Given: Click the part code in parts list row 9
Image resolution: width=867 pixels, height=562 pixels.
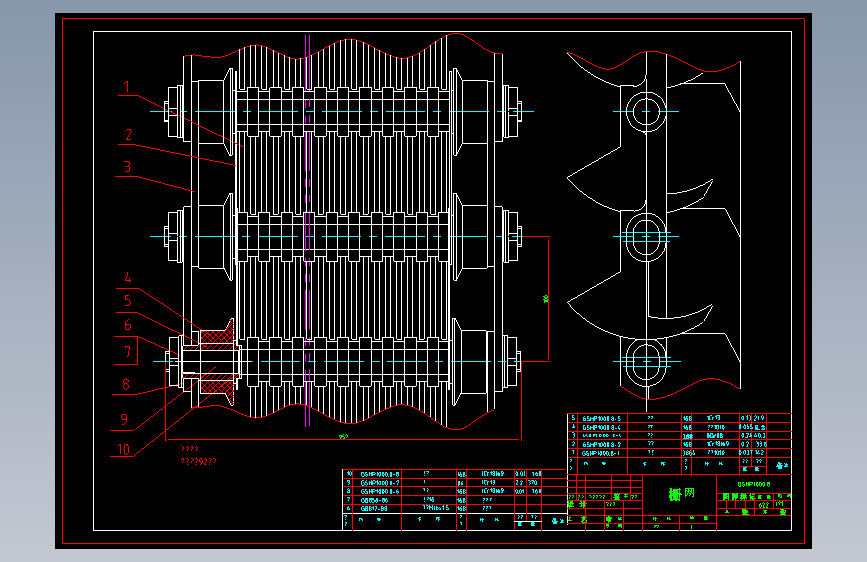Looking at the screenshot, I should click(x=380, y=483).
